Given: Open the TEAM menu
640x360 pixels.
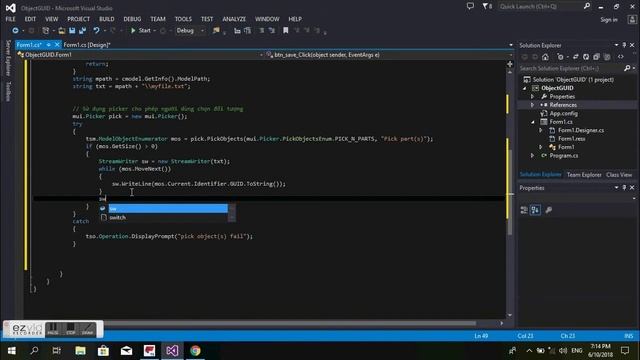Looking at the screenshot, I should [158, 19].
